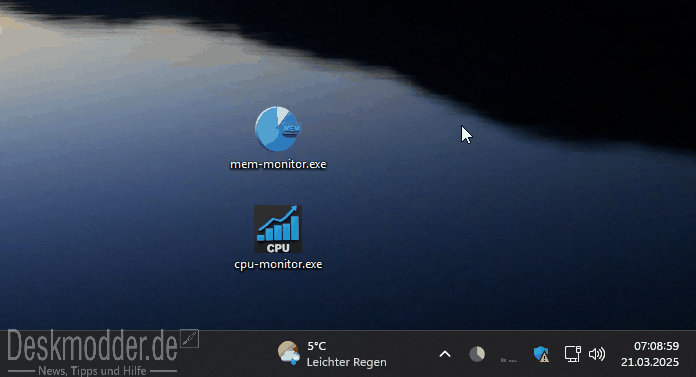This screenshot has width=696, height=377.
Task: Click the 21.03.2025 date in taskbar
Action: click(x=650, y=362)
